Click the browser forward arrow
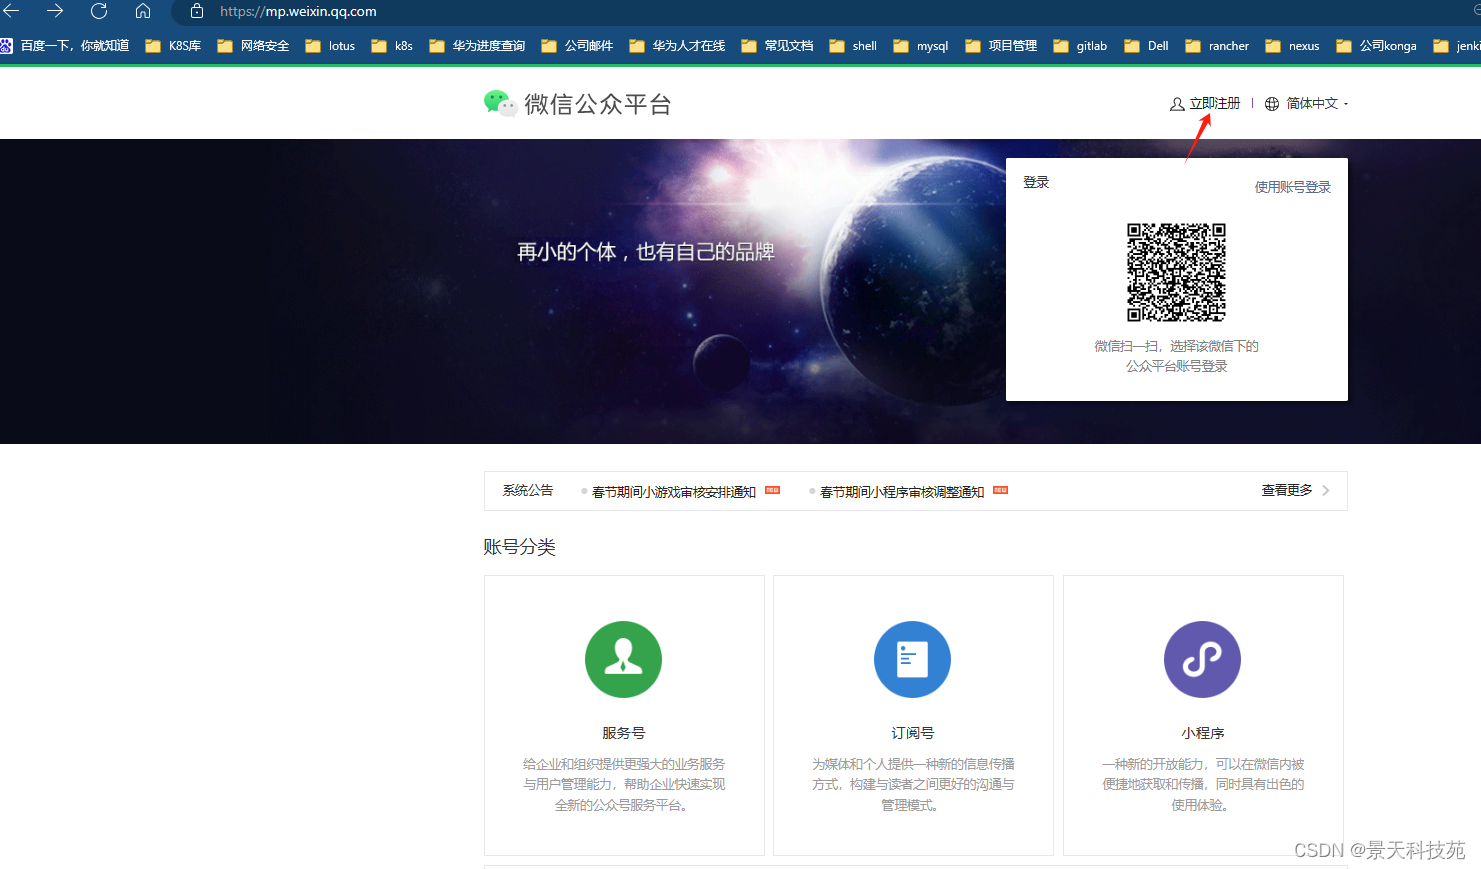The image size is (1481, 869). [x=55, y=11]
